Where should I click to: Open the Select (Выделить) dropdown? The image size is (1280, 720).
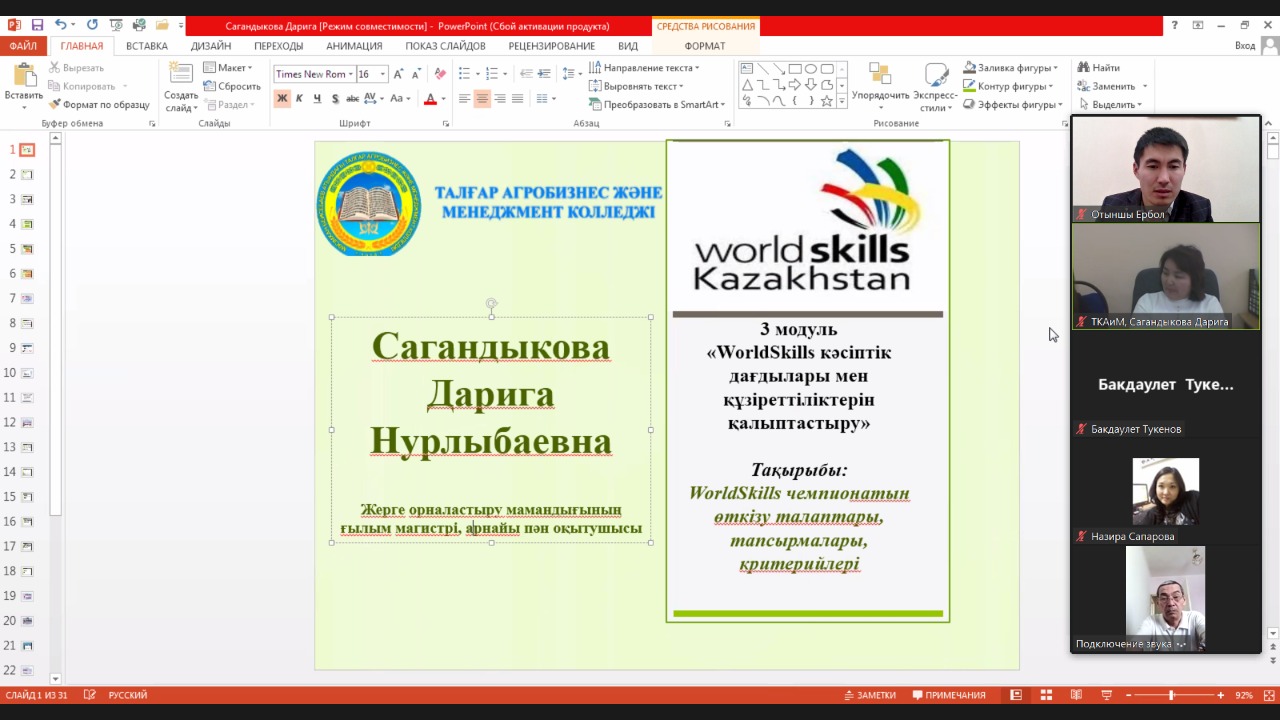pyautogui.click(x=1109, y=104)
